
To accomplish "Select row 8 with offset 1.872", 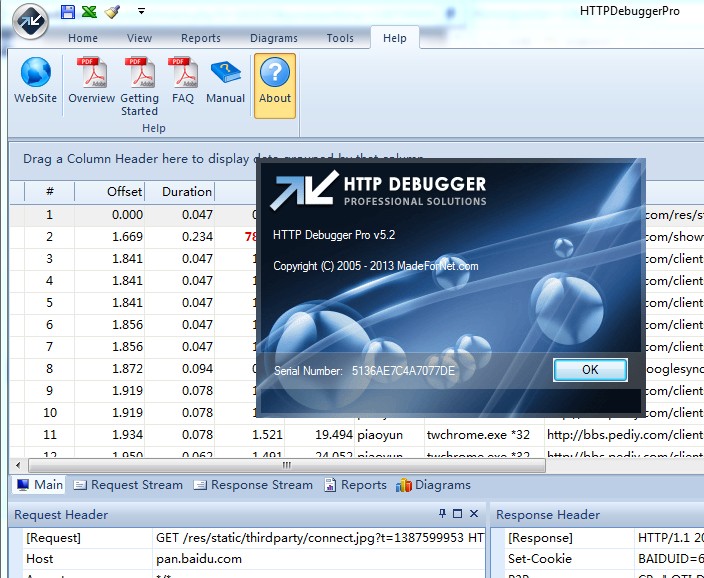I will (x=133, y=369).
